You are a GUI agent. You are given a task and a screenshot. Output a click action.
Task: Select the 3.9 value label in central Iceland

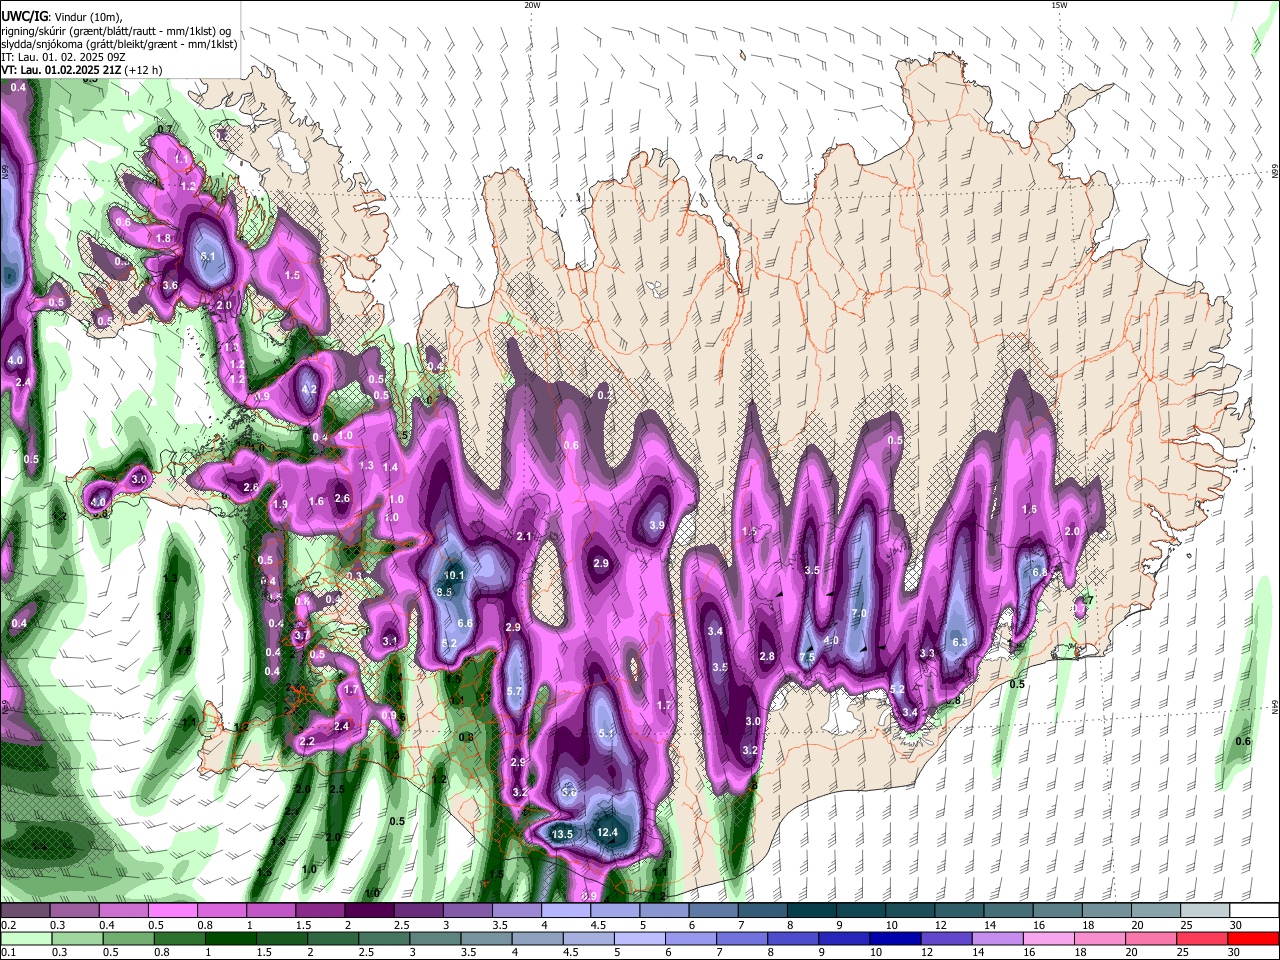[x=657, y=525]
